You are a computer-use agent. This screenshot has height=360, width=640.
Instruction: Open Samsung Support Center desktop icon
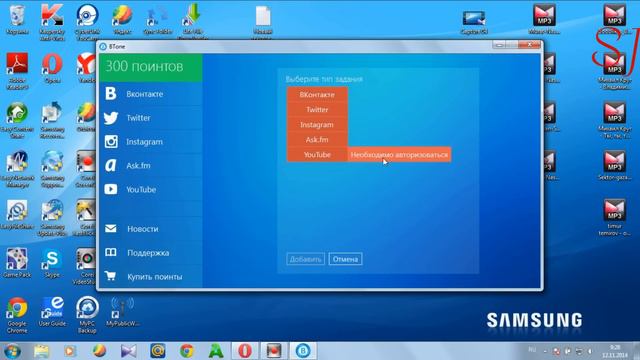(x=52, y=169)
